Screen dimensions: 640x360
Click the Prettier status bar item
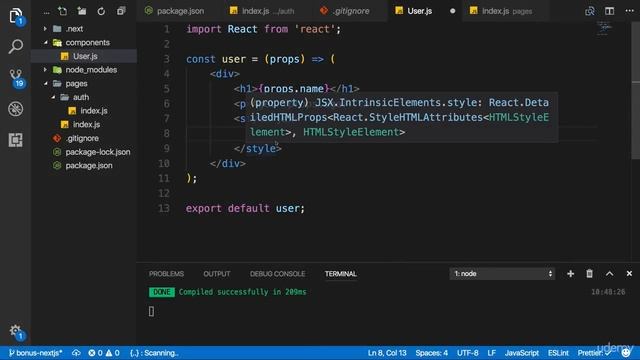[594, 353]
